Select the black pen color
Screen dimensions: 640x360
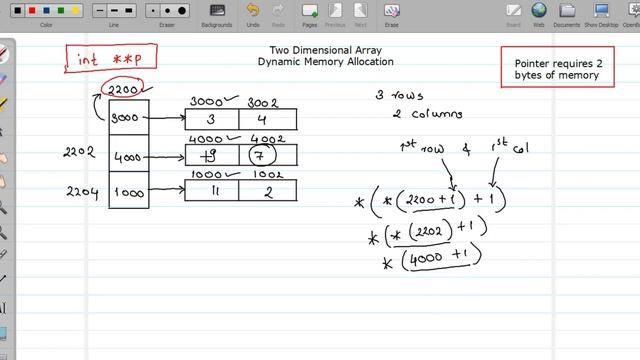coord(18,11)
